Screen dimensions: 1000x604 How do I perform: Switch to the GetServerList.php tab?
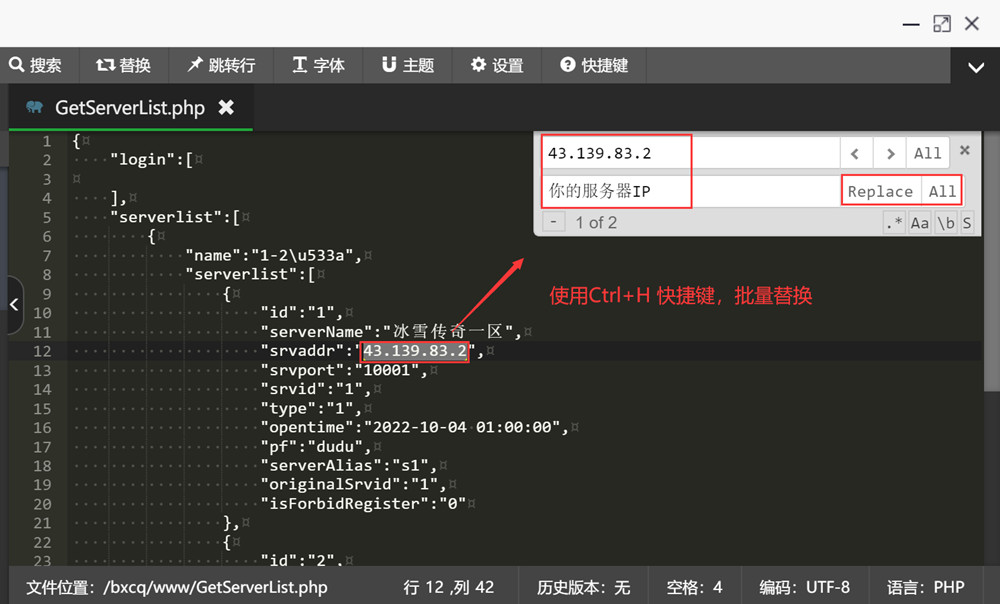[129, 108]
